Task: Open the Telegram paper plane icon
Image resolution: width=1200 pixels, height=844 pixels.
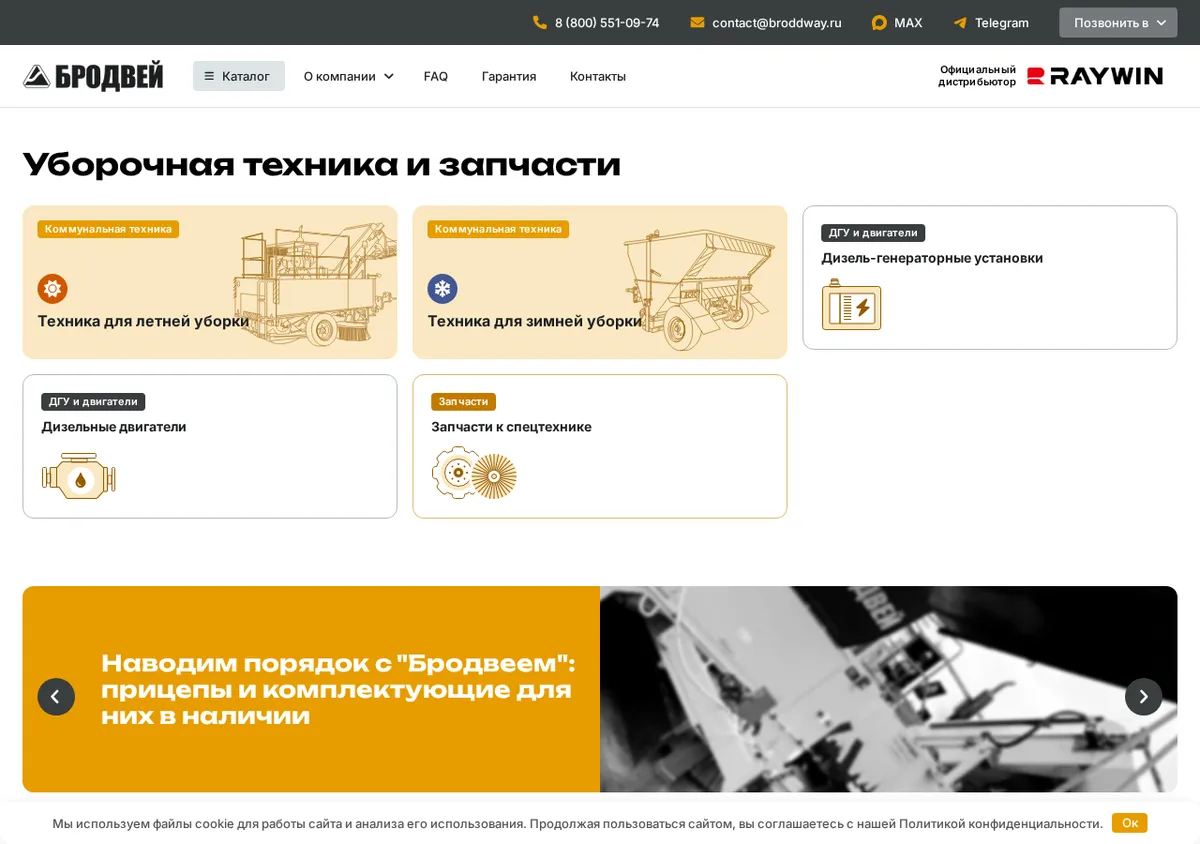Action: click(960, 22)
